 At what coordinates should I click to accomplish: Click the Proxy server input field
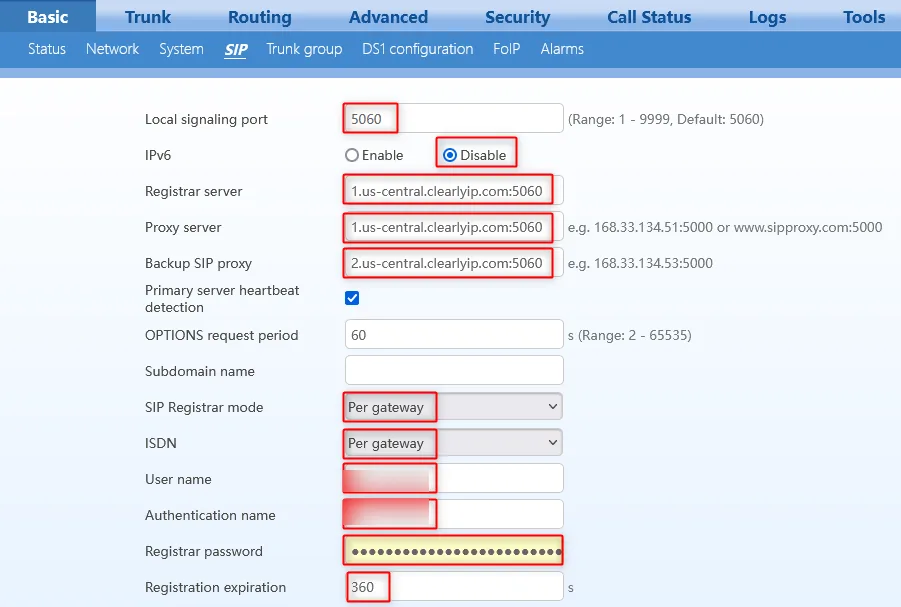454,227
